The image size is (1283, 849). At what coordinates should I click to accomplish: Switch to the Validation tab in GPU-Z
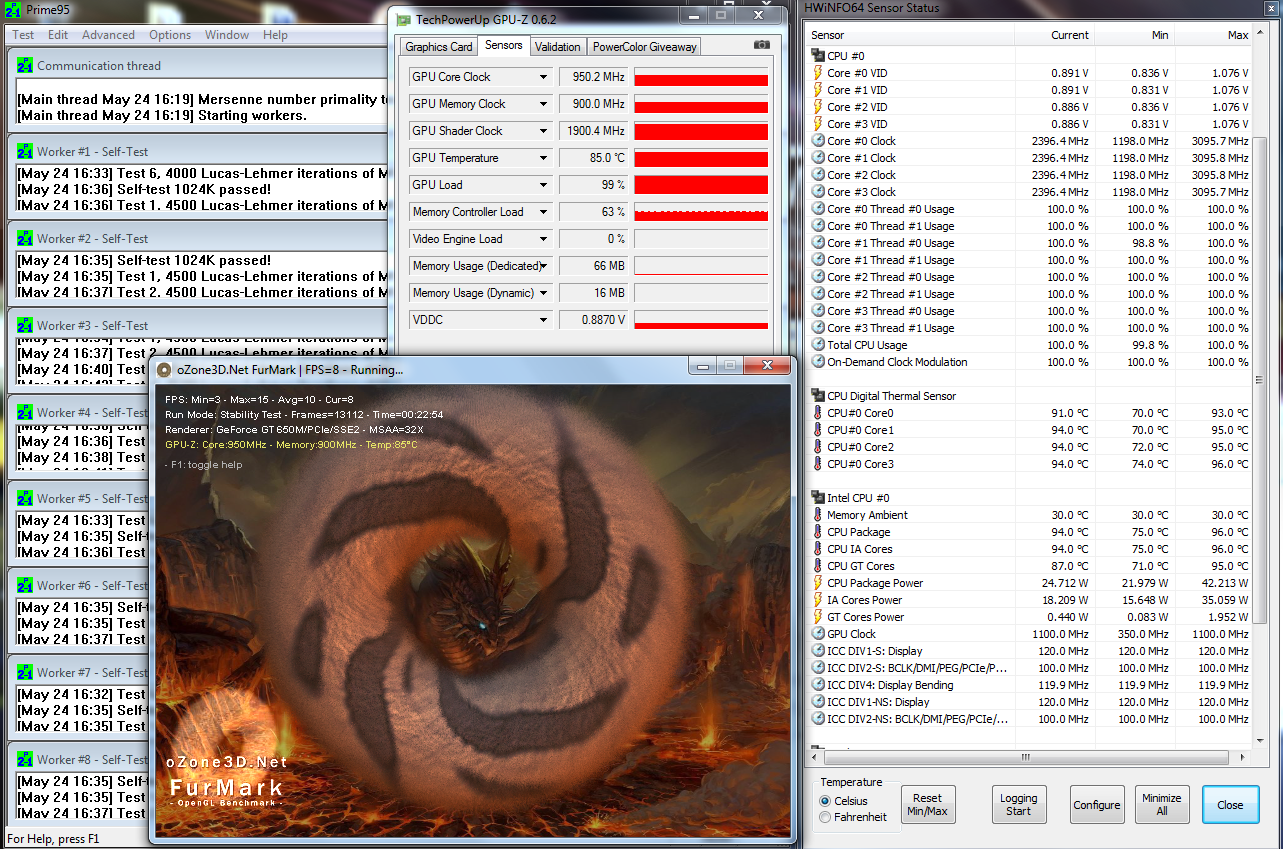tap(557, 47)
